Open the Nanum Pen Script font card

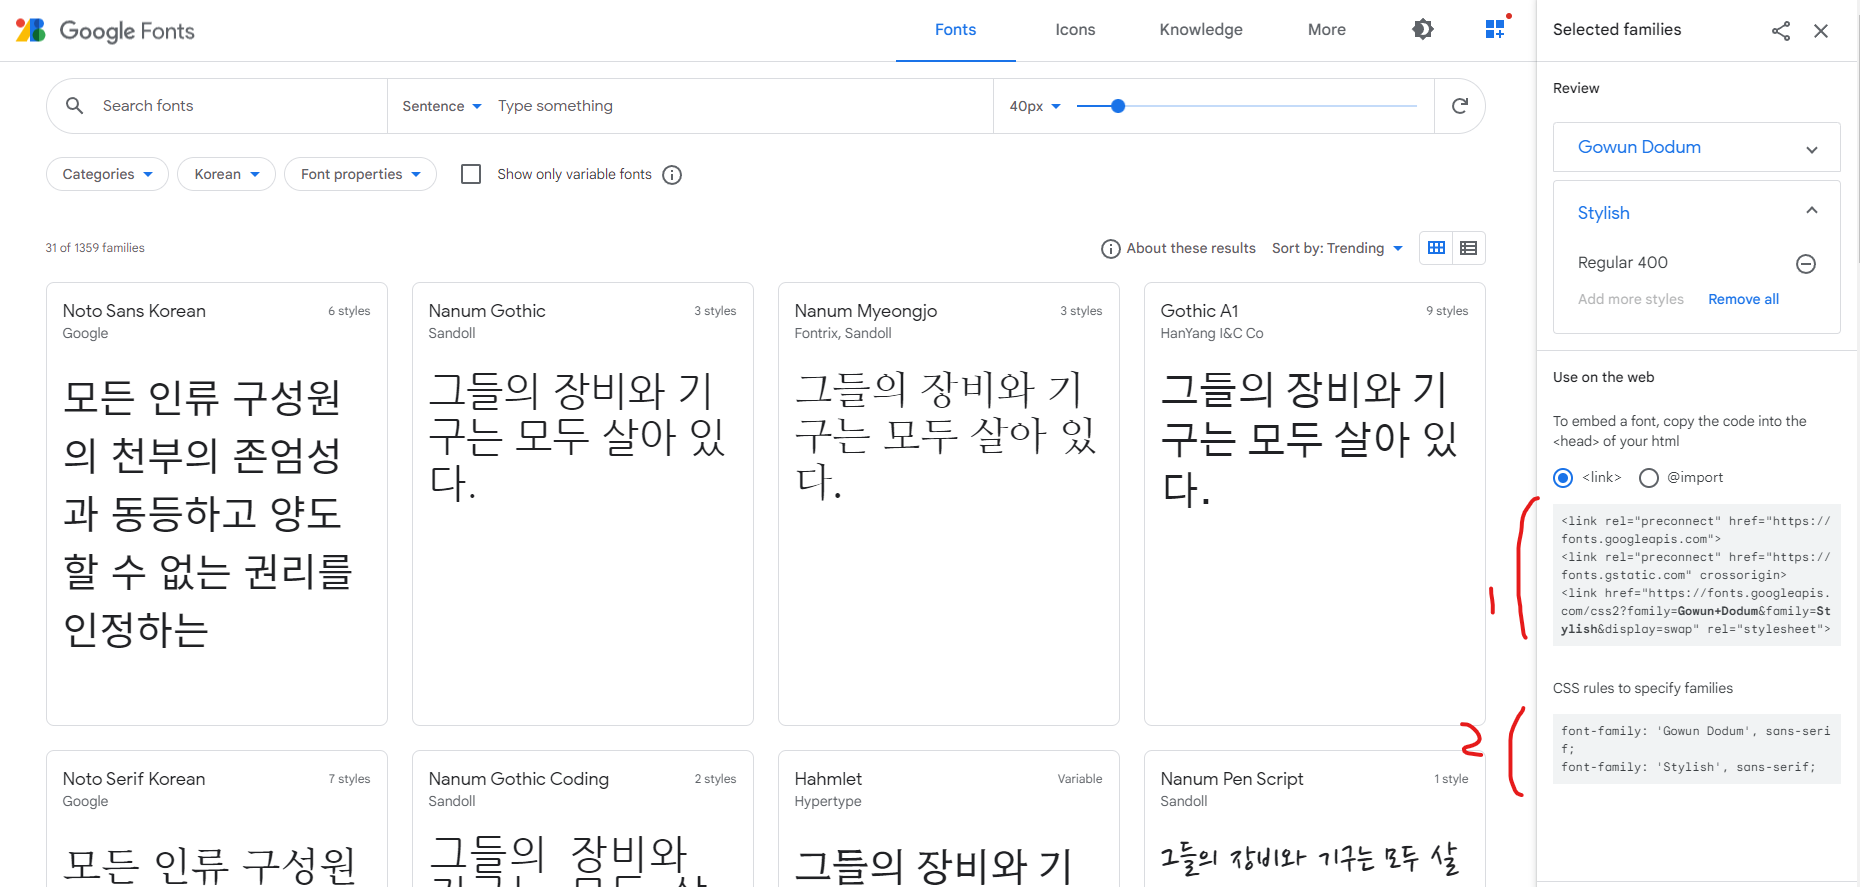click(x=1314, y=818)
